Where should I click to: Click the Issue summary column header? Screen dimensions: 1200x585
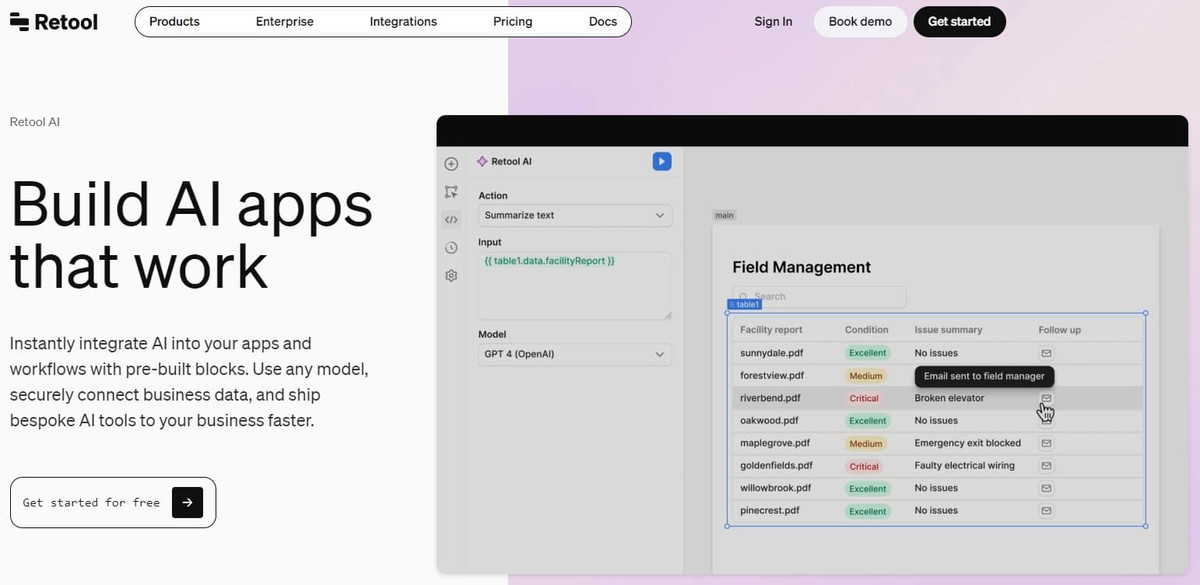(x=948, y=330)
